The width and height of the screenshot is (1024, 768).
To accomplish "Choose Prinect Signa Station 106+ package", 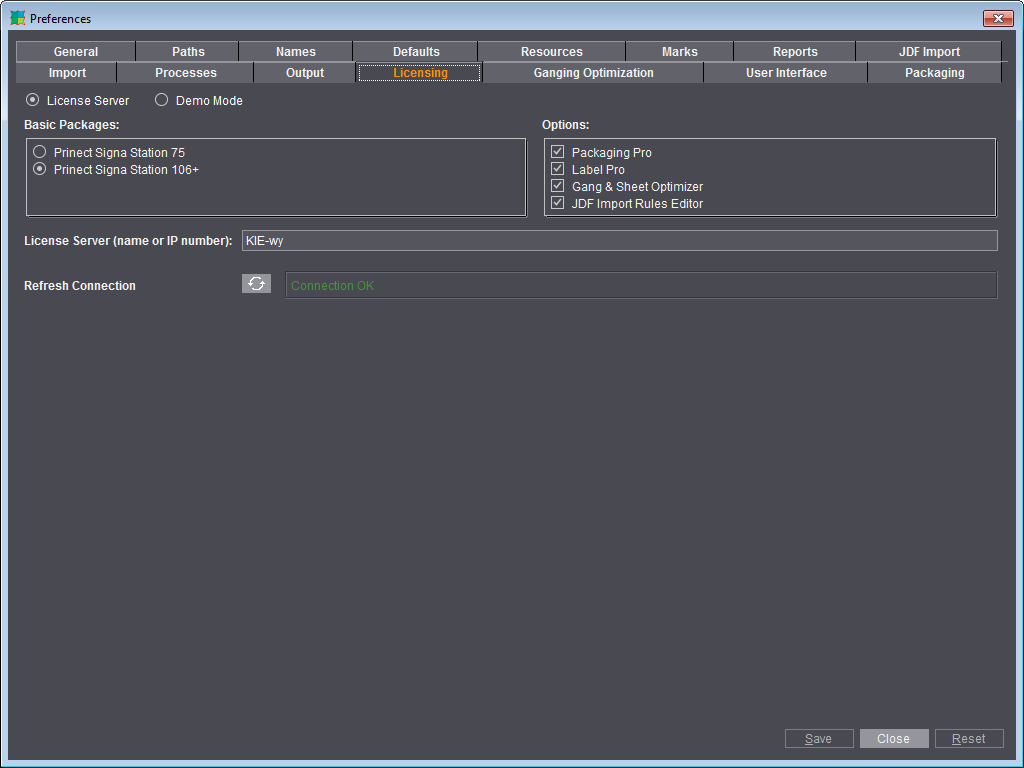I will [40, 169].
